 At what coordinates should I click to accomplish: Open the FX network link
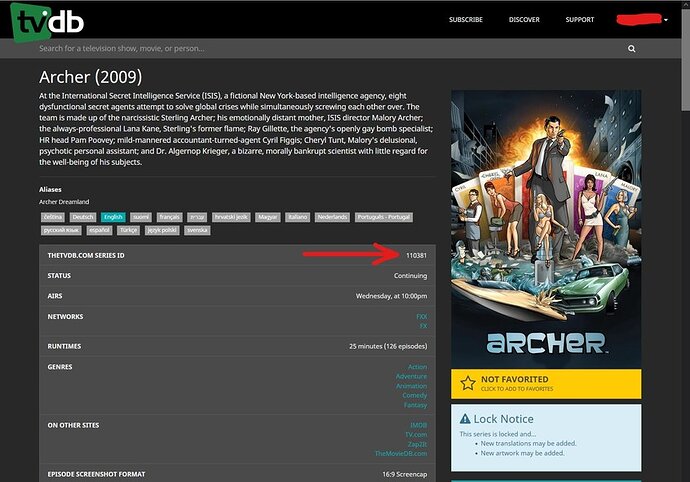tap(423, 326)
